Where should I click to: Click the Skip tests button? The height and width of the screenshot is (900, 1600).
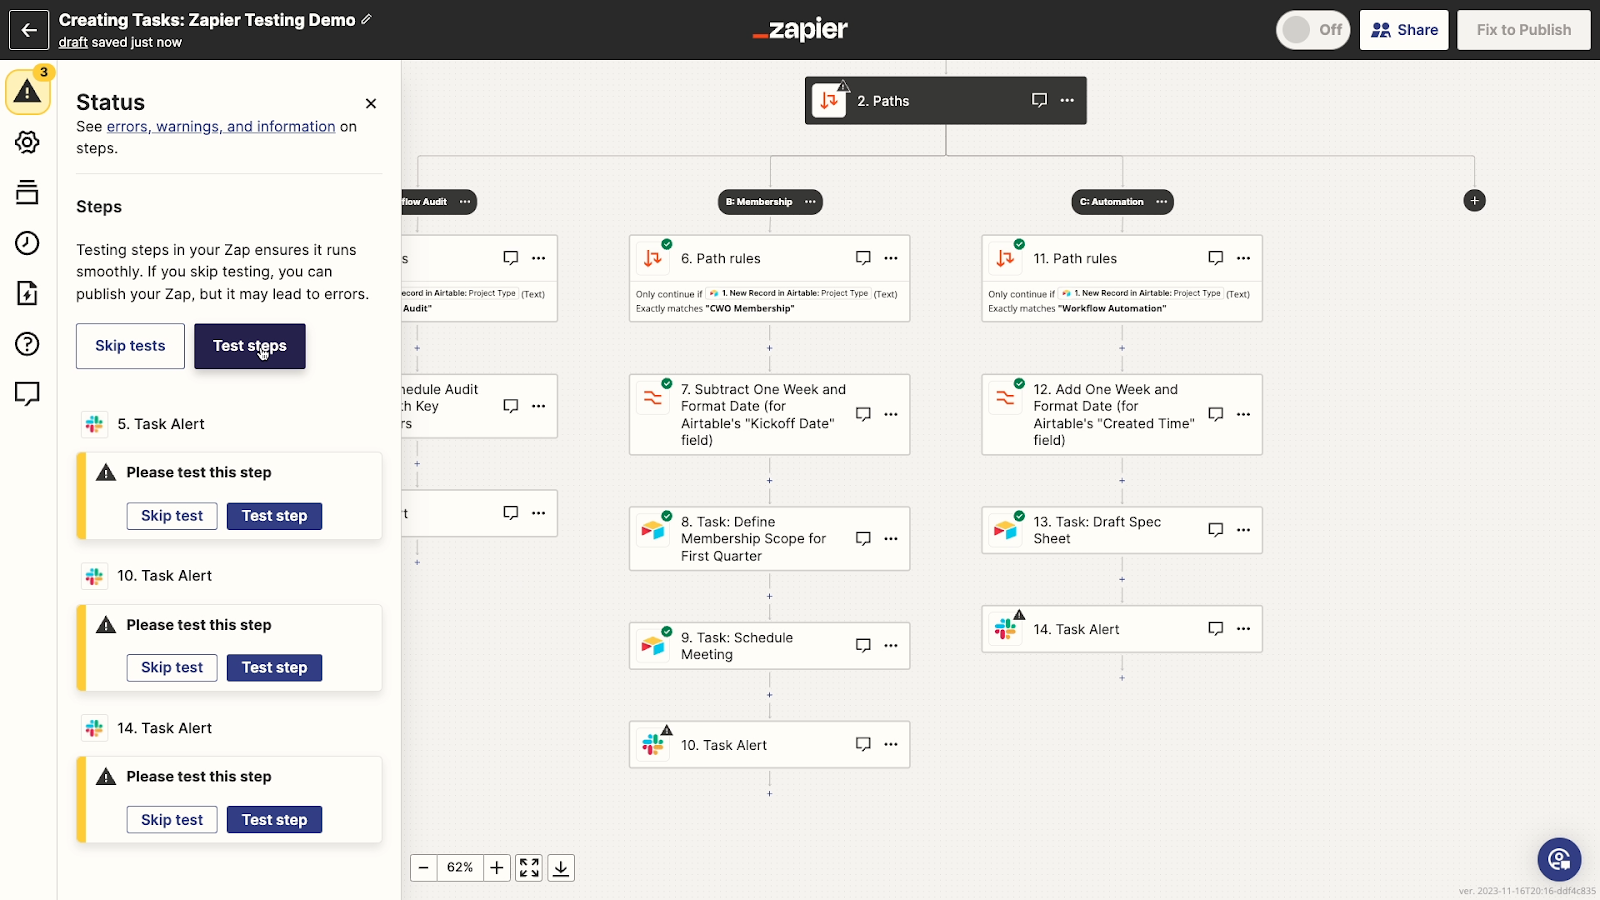(130, 346)
